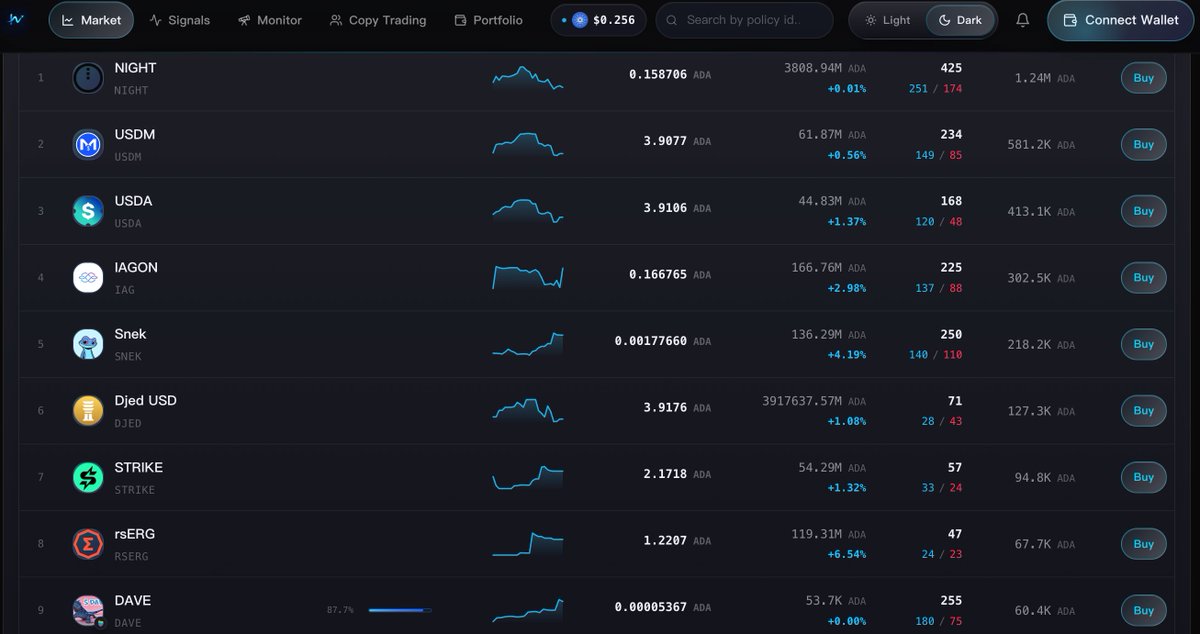Screen dimensions: 1200x634
Task: Click the NIGHT price sparkline chart
Action: [528, 78]
